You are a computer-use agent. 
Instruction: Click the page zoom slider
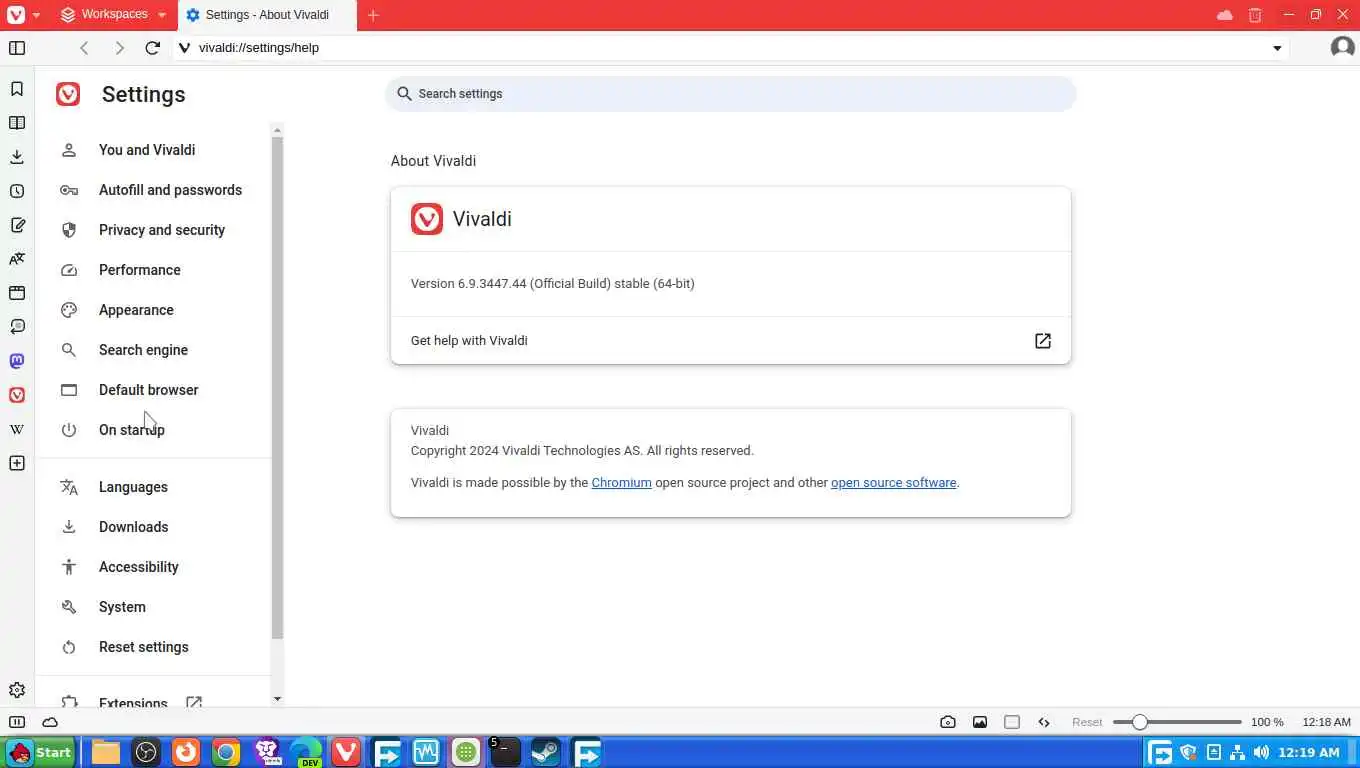point(1177,722)
